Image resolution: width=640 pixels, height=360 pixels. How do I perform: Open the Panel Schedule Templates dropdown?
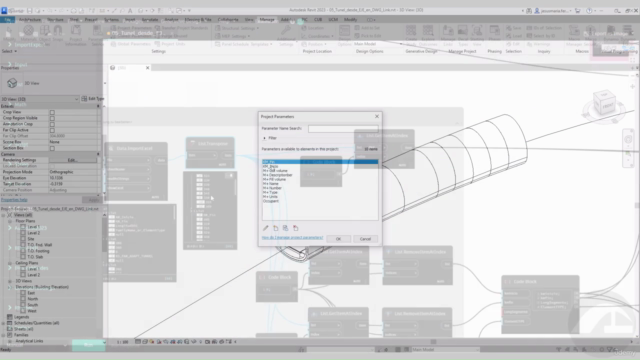[x=244, y=44]
